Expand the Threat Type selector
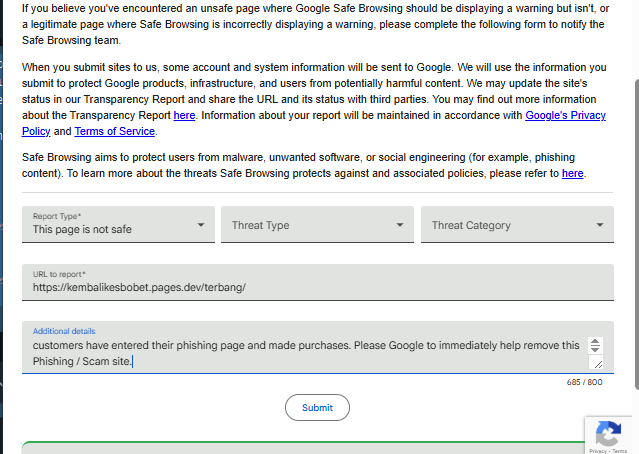This screenshot has height=454, width=639. (317, 225)
